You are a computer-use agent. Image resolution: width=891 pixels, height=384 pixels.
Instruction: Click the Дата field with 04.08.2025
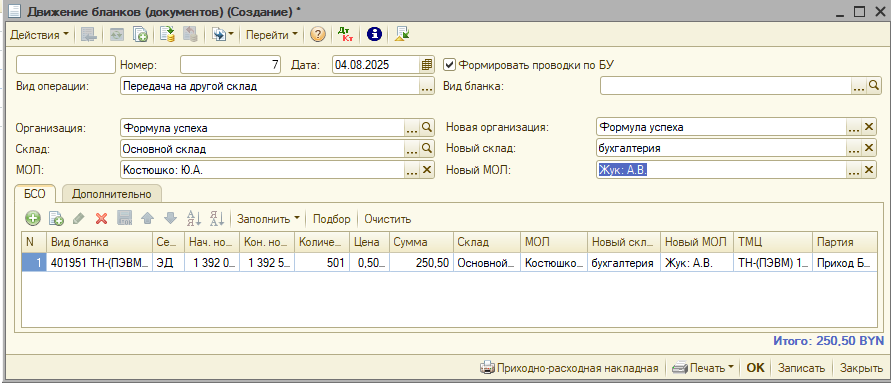point(376,65)
